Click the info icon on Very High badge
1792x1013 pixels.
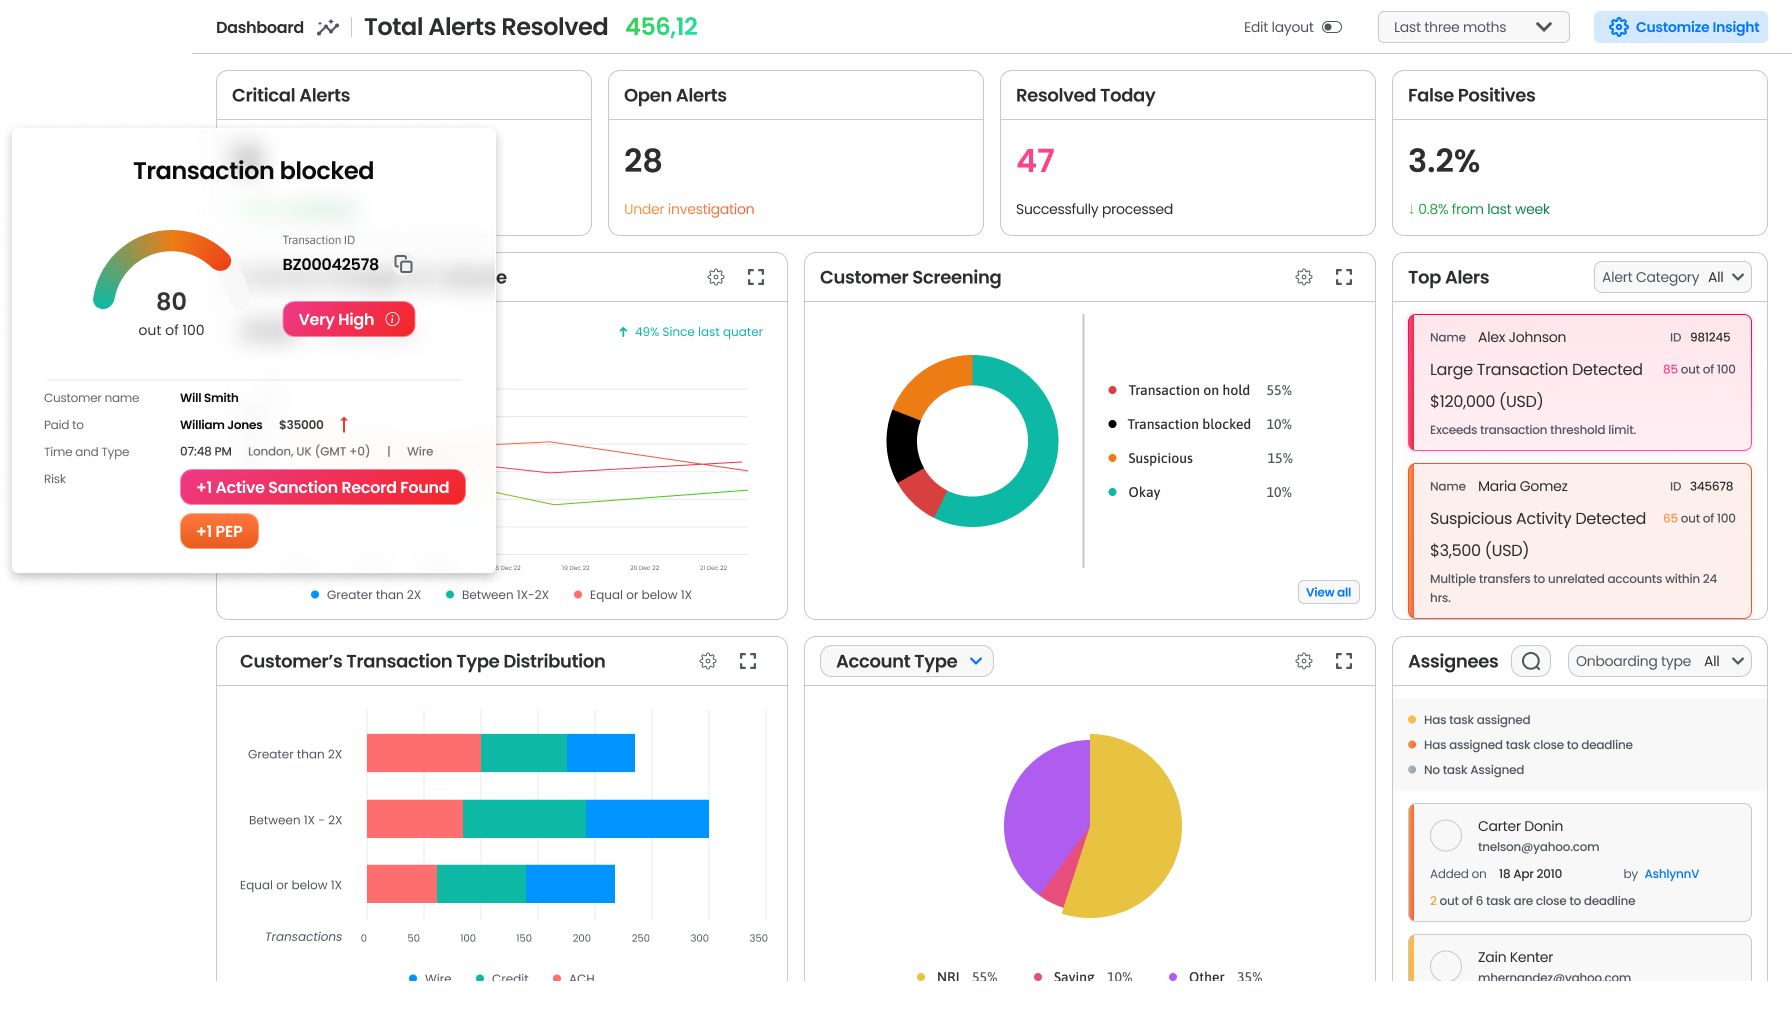pos(393,319)
